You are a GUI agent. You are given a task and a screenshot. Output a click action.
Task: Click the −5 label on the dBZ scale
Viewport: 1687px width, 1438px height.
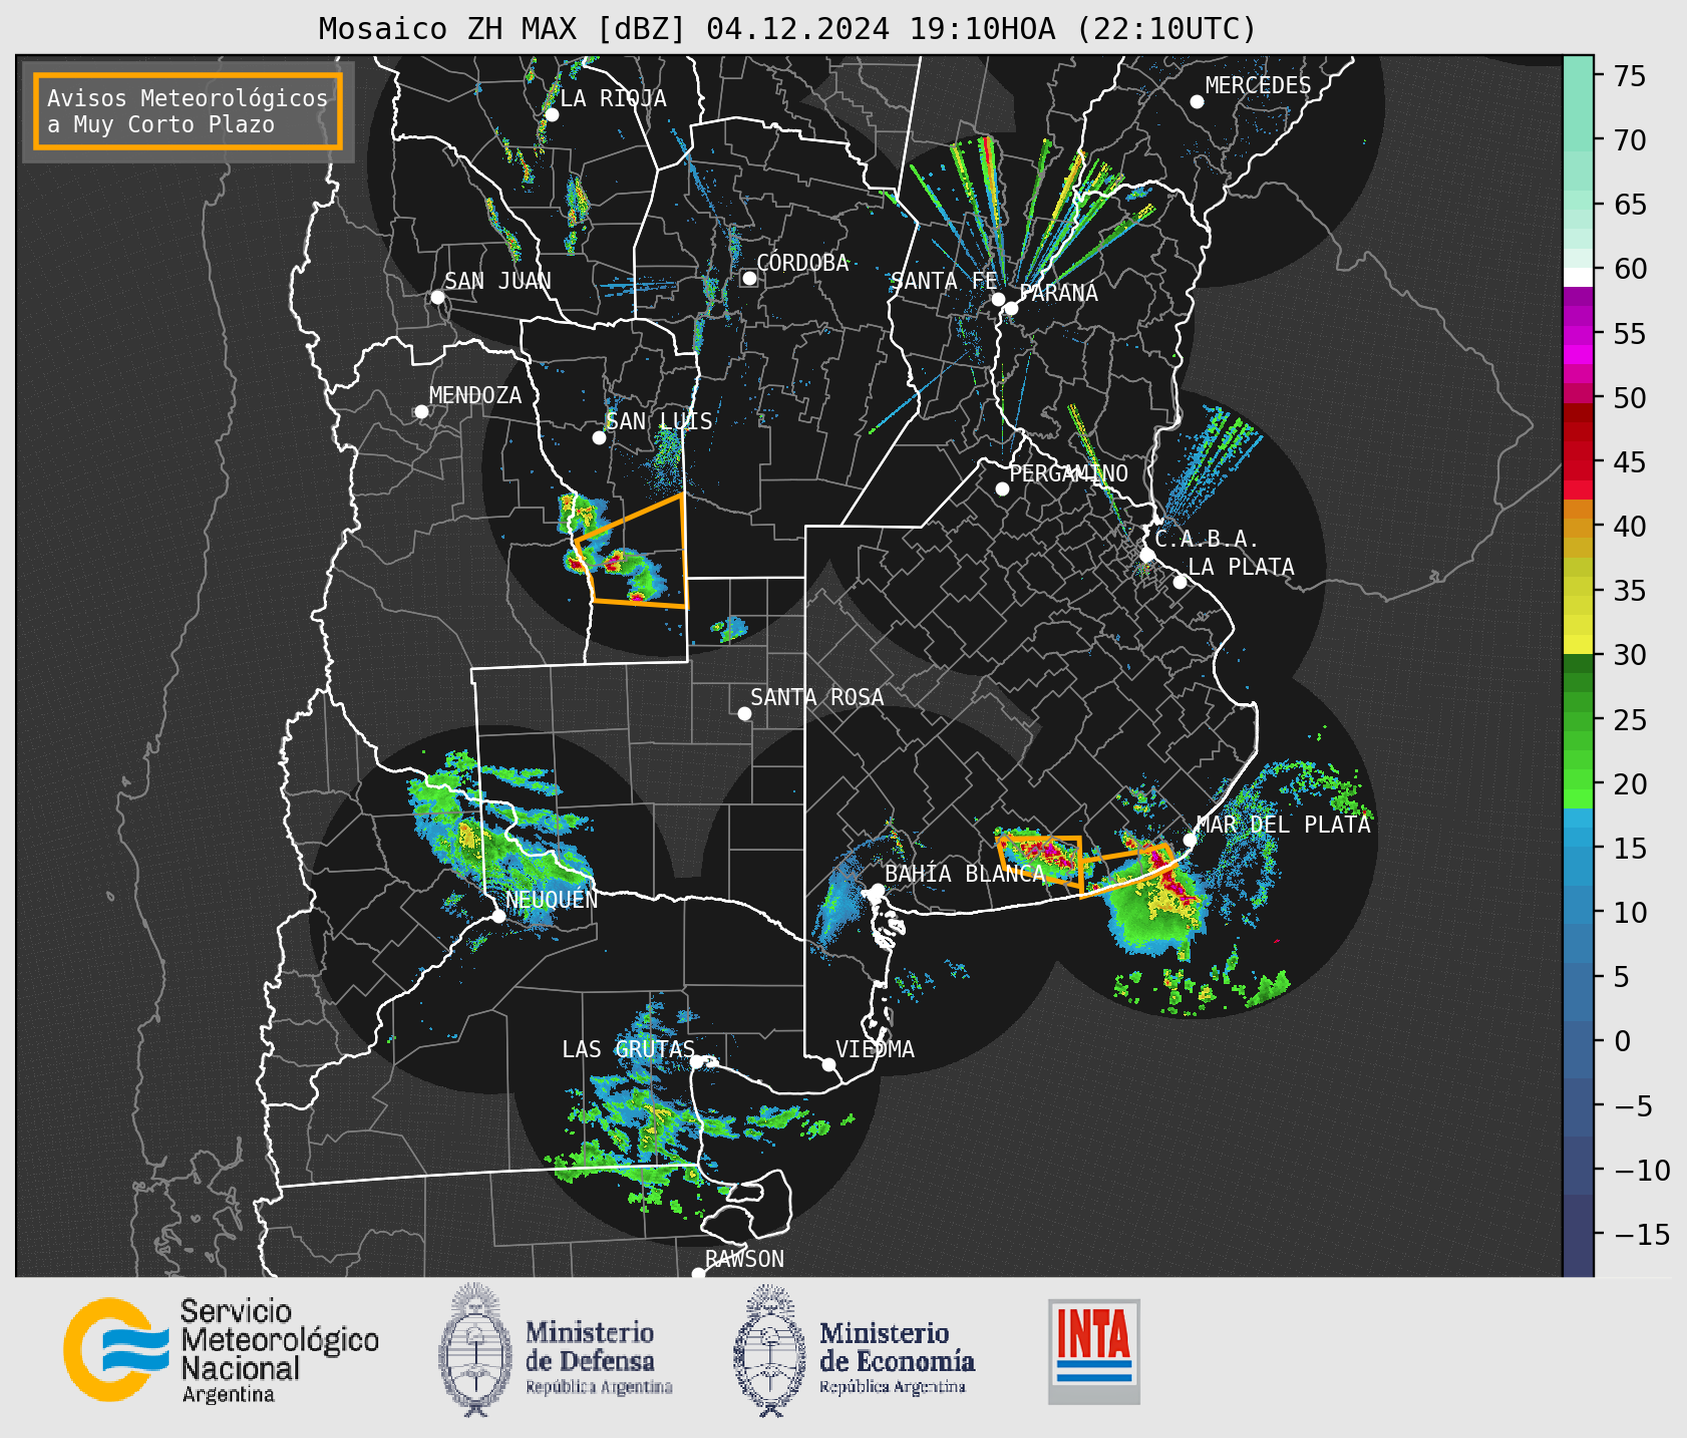coord(1633,1106)
